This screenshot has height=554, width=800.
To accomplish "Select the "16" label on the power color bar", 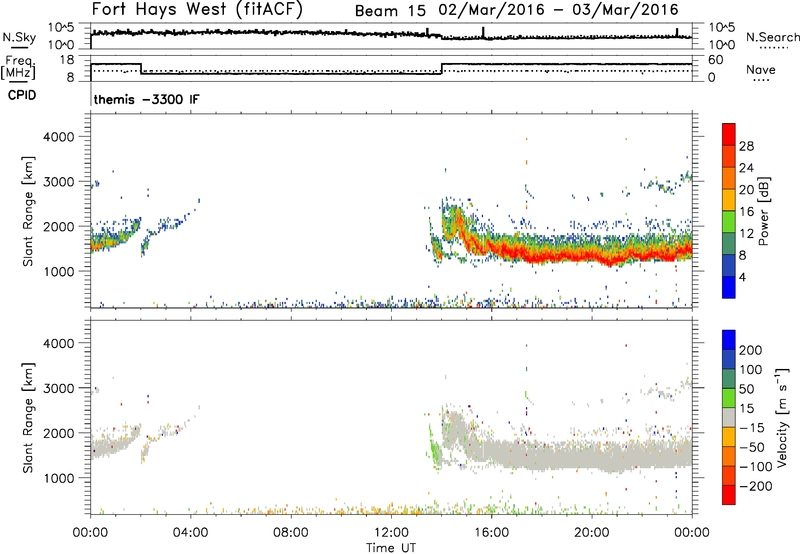I will pos(746,212).
